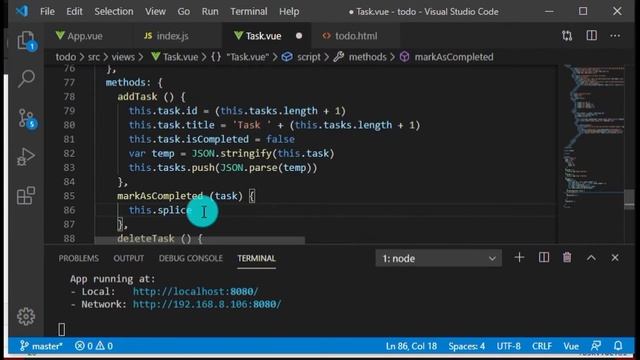Open the View menu
Viewport: 640px width, 360px height.
point(156,11)
